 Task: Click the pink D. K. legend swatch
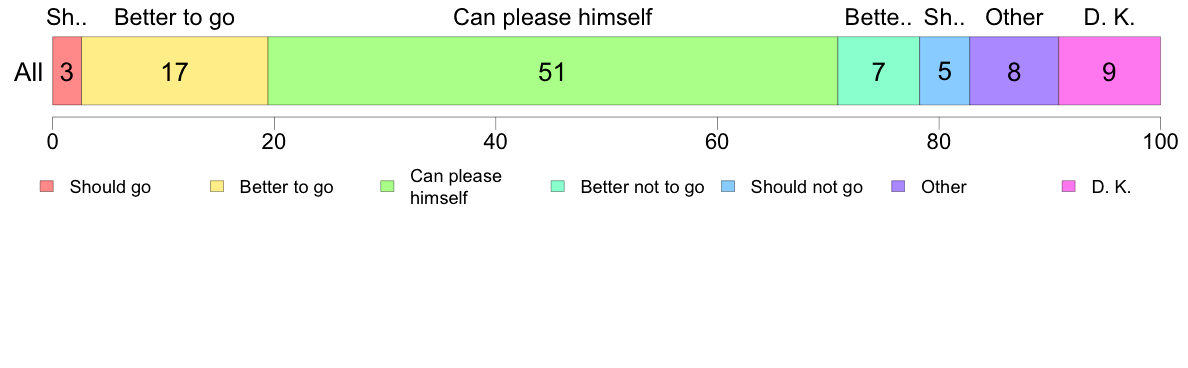[x=1069, y=187]
